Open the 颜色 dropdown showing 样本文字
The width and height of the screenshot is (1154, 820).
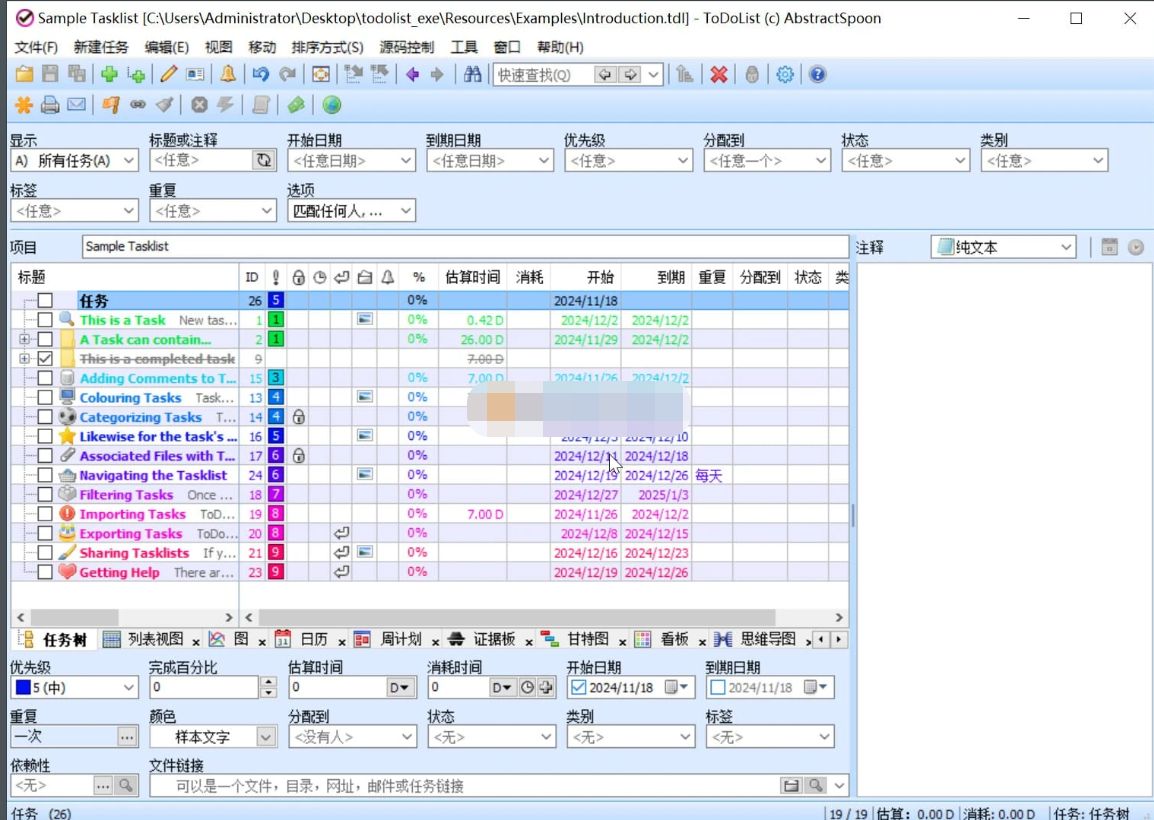pos(264,737)
